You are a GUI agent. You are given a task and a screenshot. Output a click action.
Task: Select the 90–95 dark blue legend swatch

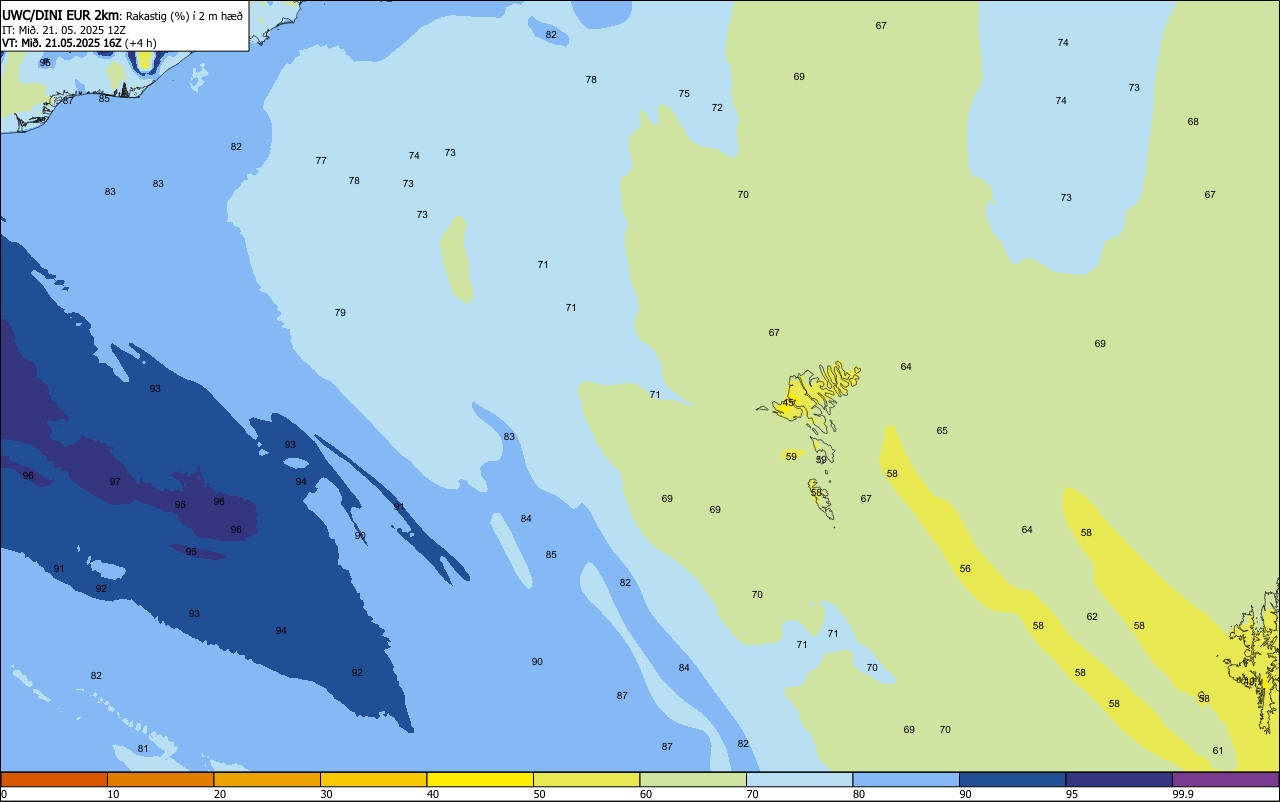(1012, 779)
